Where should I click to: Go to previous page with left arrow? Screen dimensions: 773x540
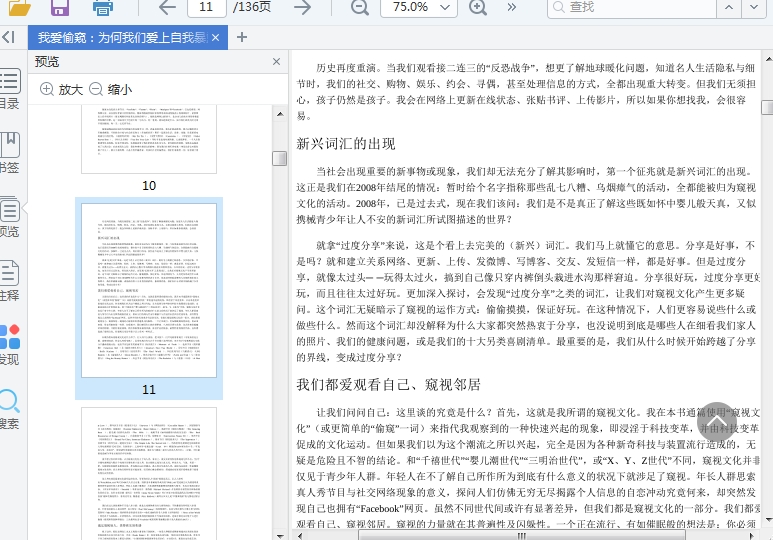(x=167, y=7)
